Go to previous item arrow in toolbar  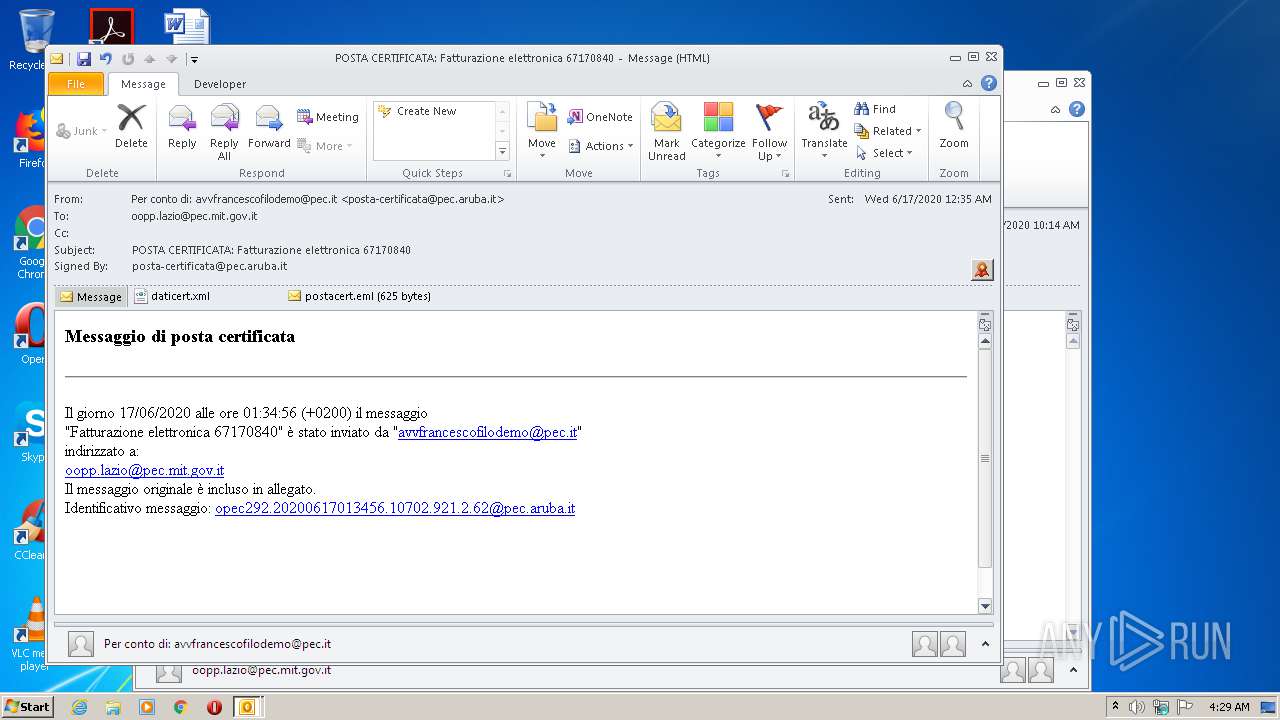coord(149,59)
